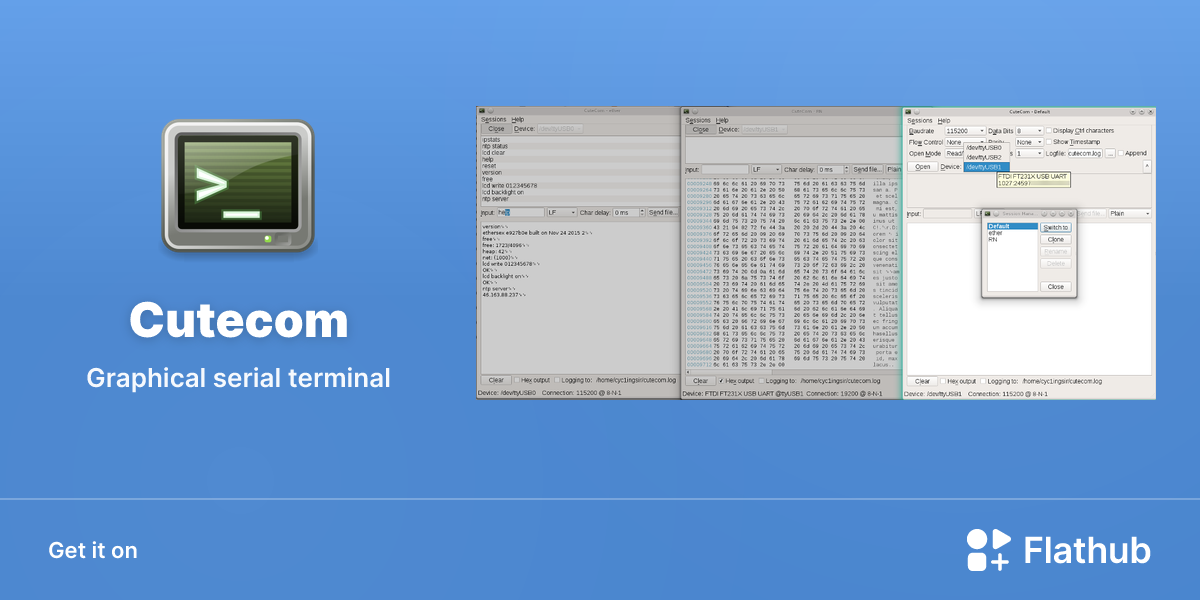Click the Input field in the left window
Screen dimensions: 1200x600
pyautogui.click(x=520, y=212)
